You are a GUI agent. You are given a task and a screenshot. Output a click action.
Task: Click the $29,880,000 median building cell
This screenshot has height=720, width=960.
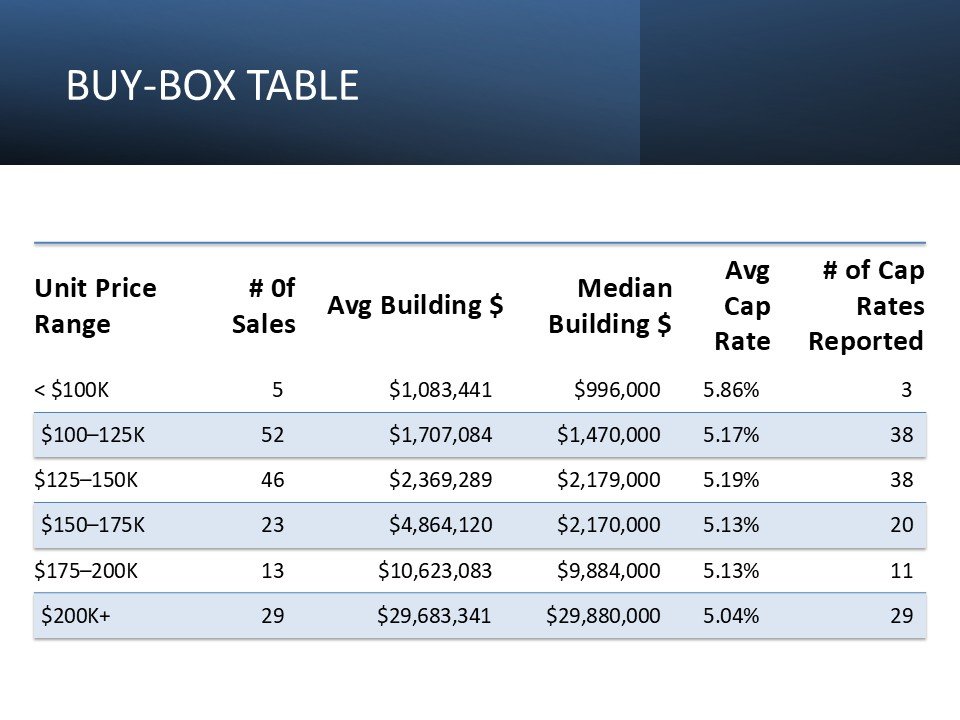point(604,615)
